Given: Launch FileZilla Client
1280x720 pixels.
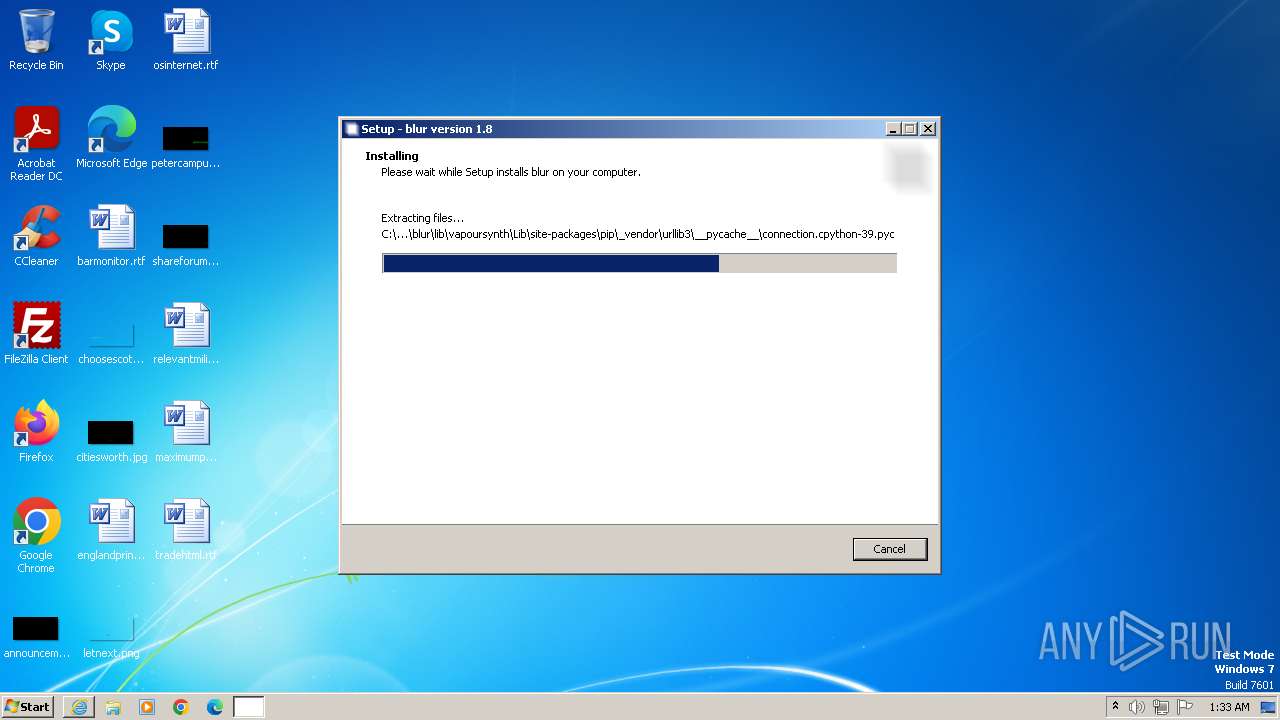Looking at the screenshot, I should [36, 335].
